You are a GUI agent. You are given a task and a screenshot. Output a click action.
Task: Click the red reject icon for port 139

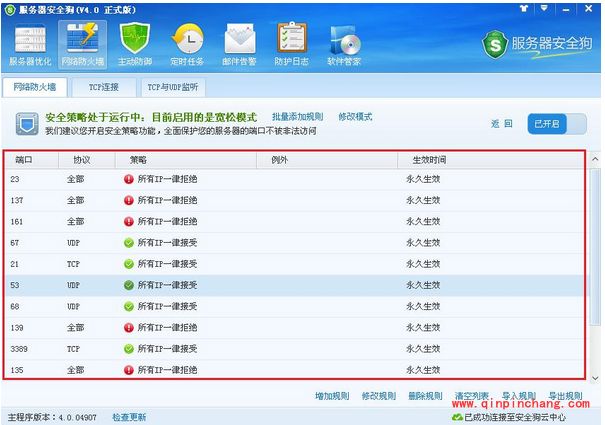(x=128, y=328)
